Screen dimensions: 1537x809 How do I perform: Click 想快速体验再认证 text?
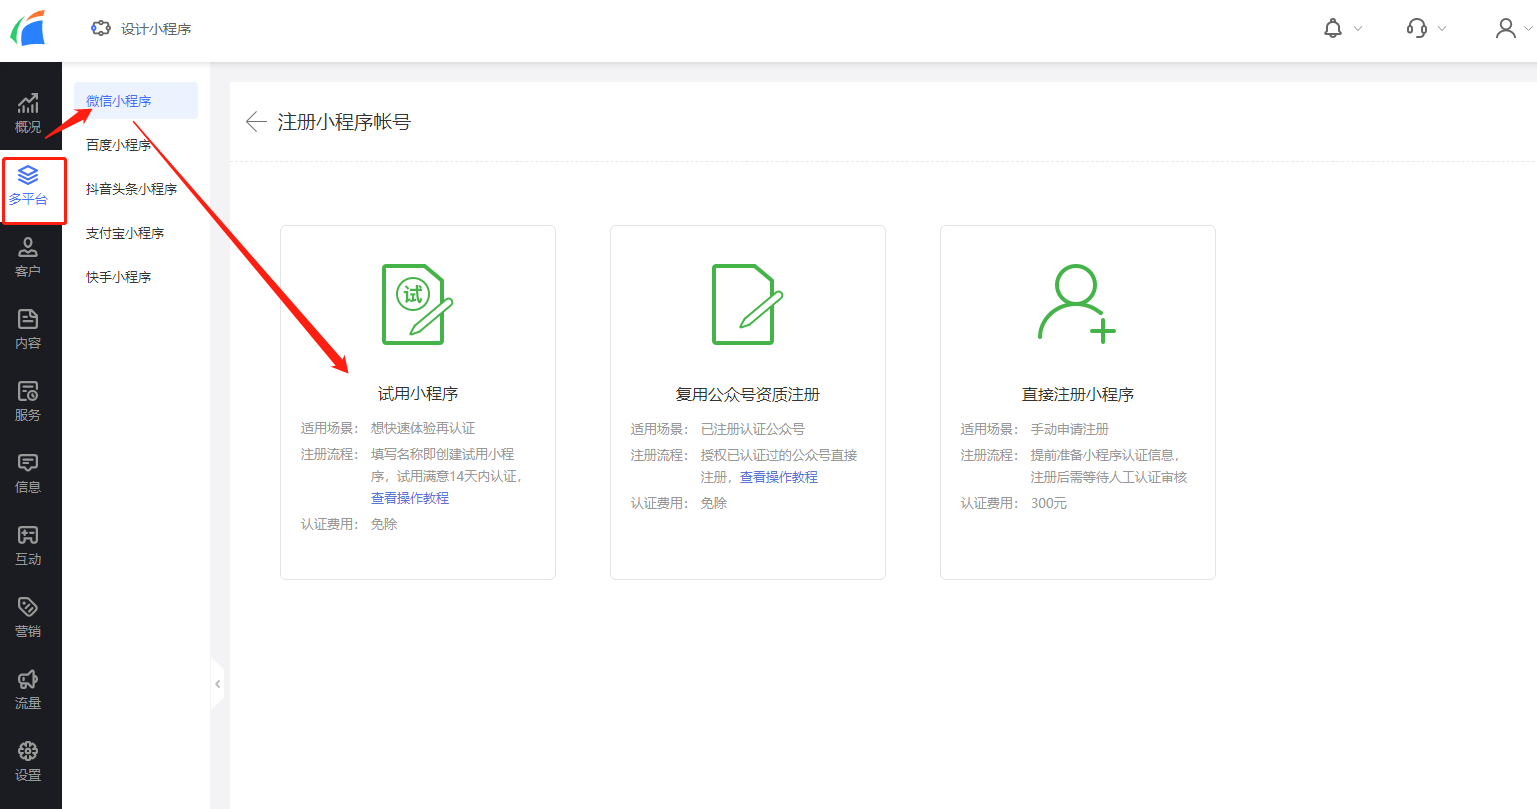[x=423, y=428]
